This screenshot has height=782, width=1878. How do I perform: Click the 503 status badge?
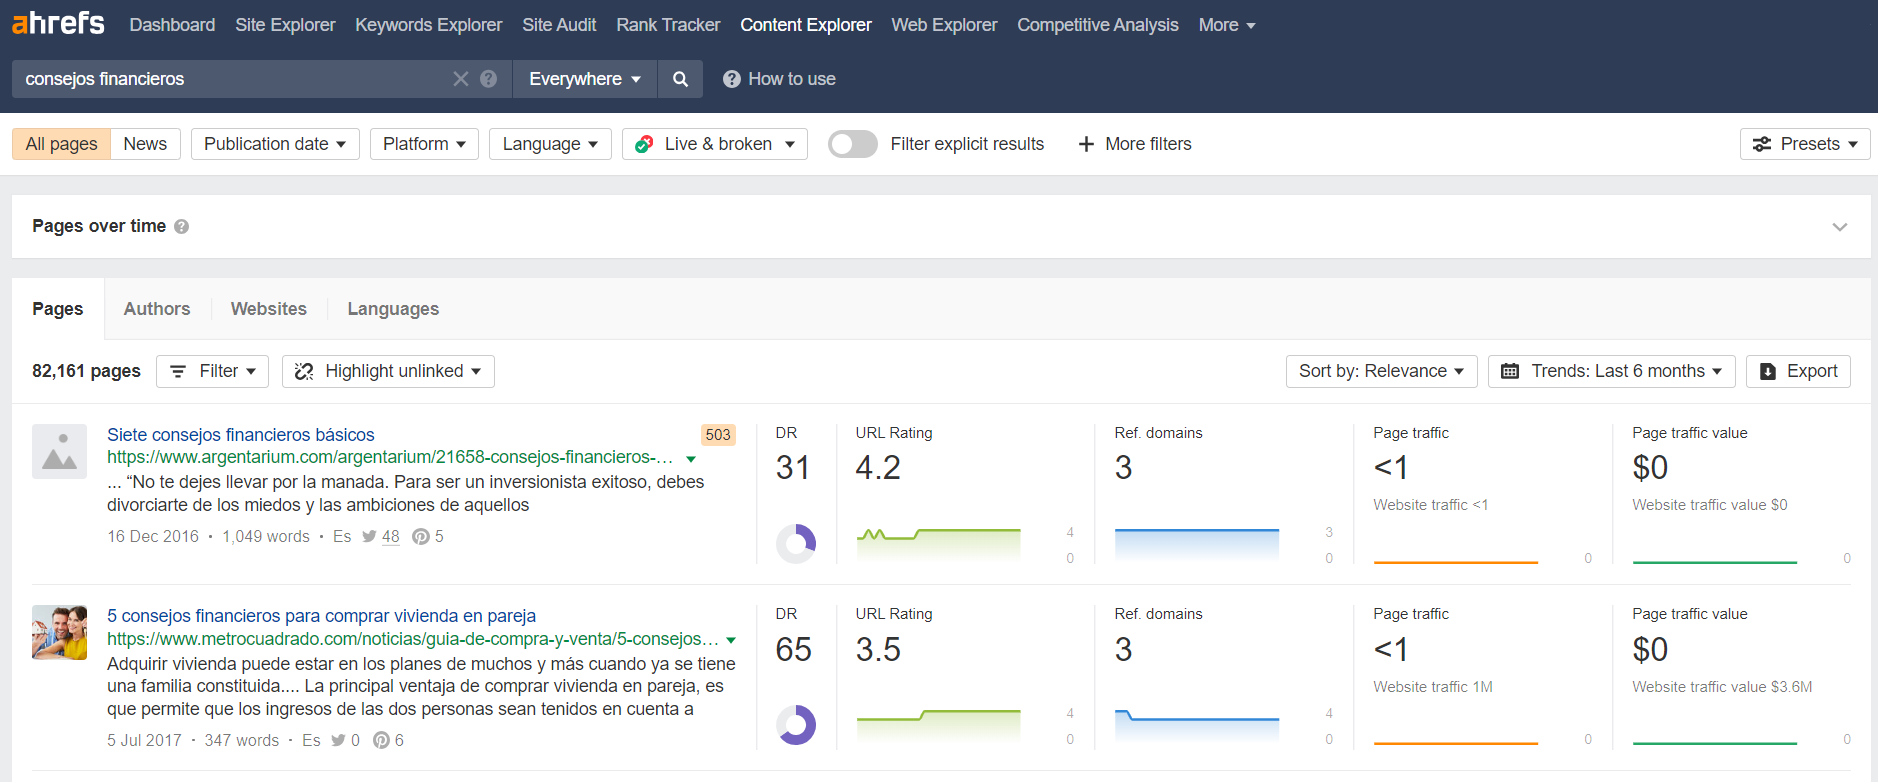tap(718, 435)
